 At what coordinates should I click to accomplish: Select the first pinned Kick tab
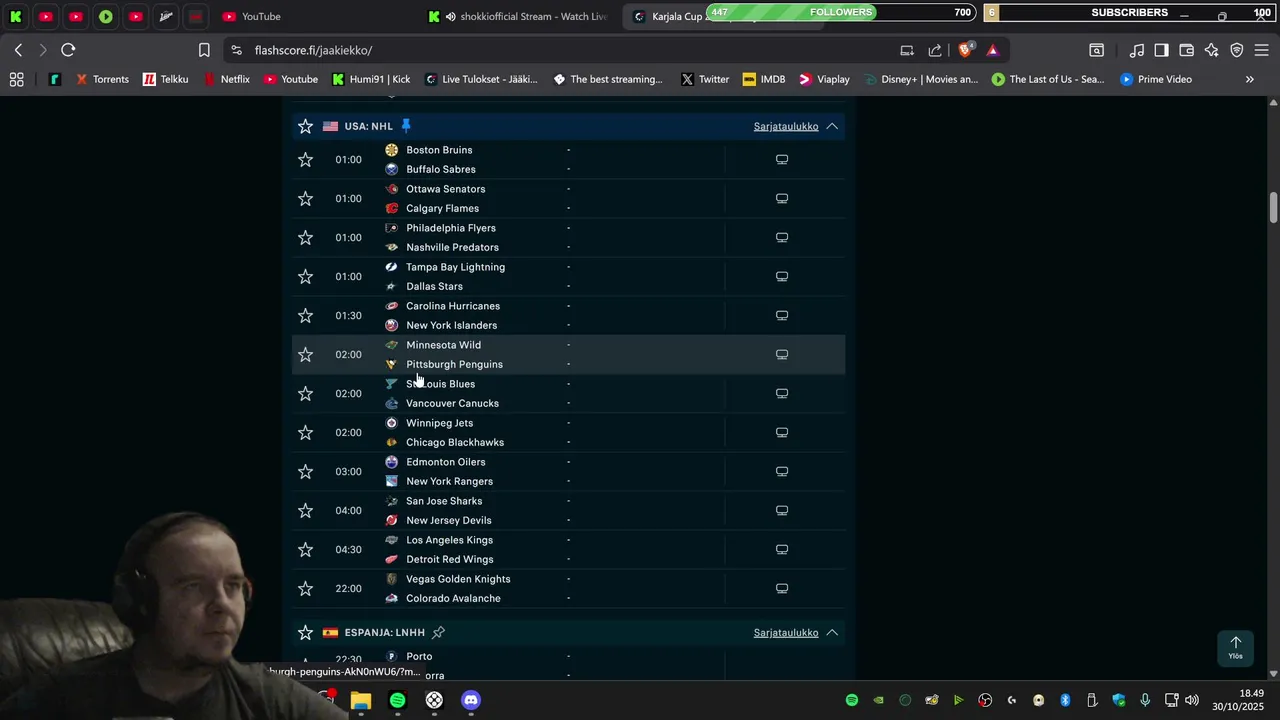[x=16, y=16]
